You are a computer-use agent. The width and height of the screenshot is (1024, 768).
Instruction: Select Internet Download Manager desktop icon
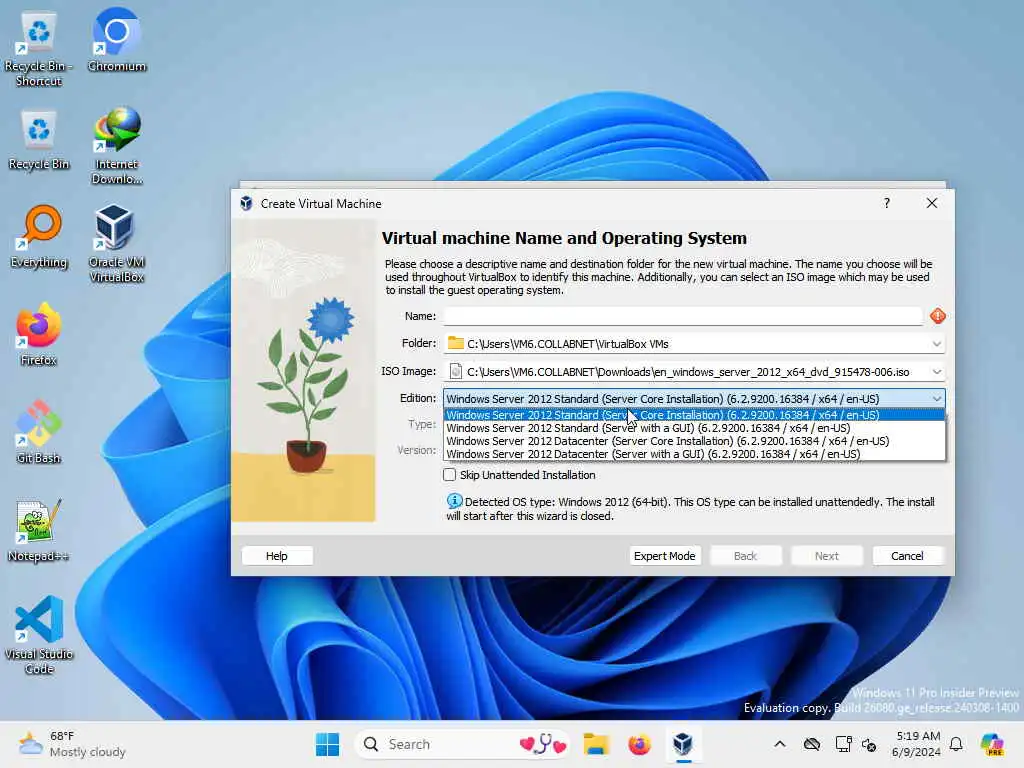(117, 146)
